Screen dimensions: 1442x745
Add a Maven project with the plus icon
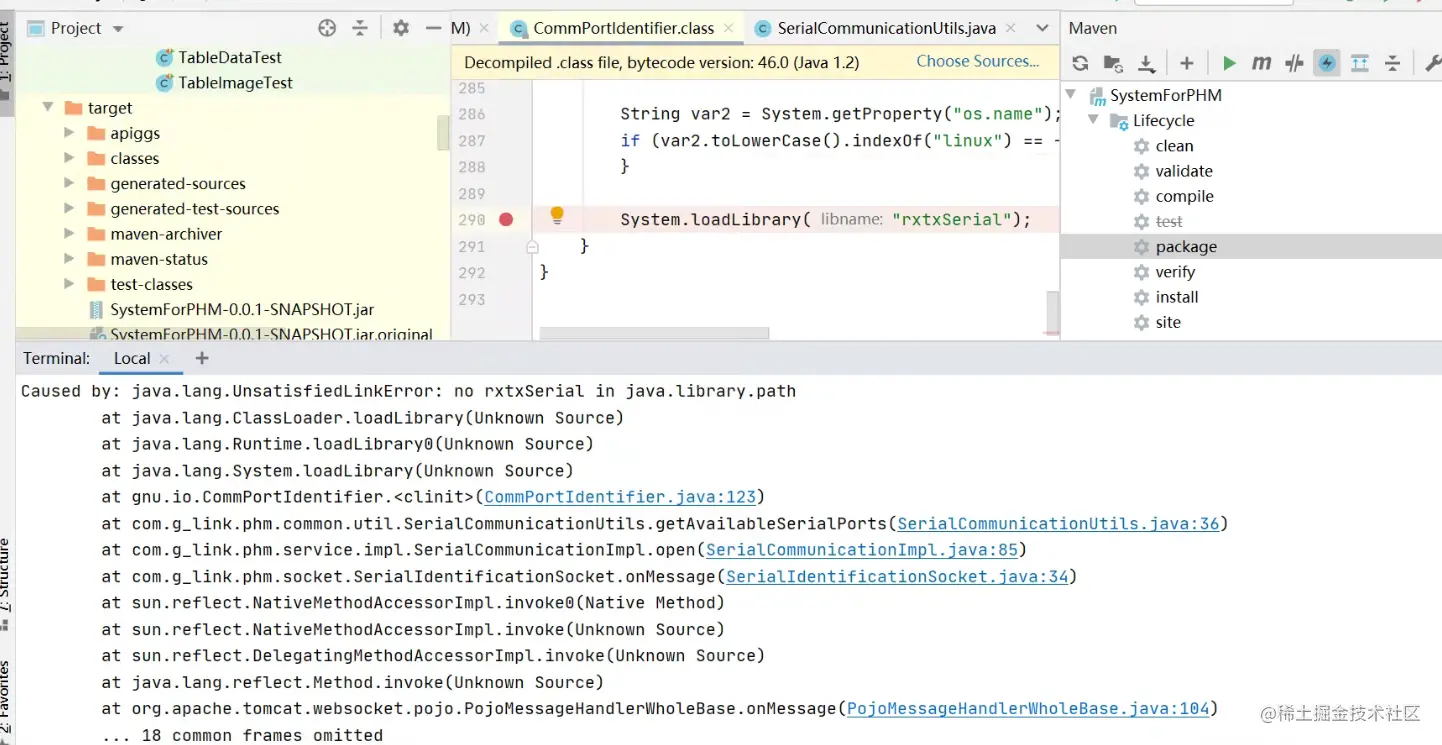point(1187,63)
